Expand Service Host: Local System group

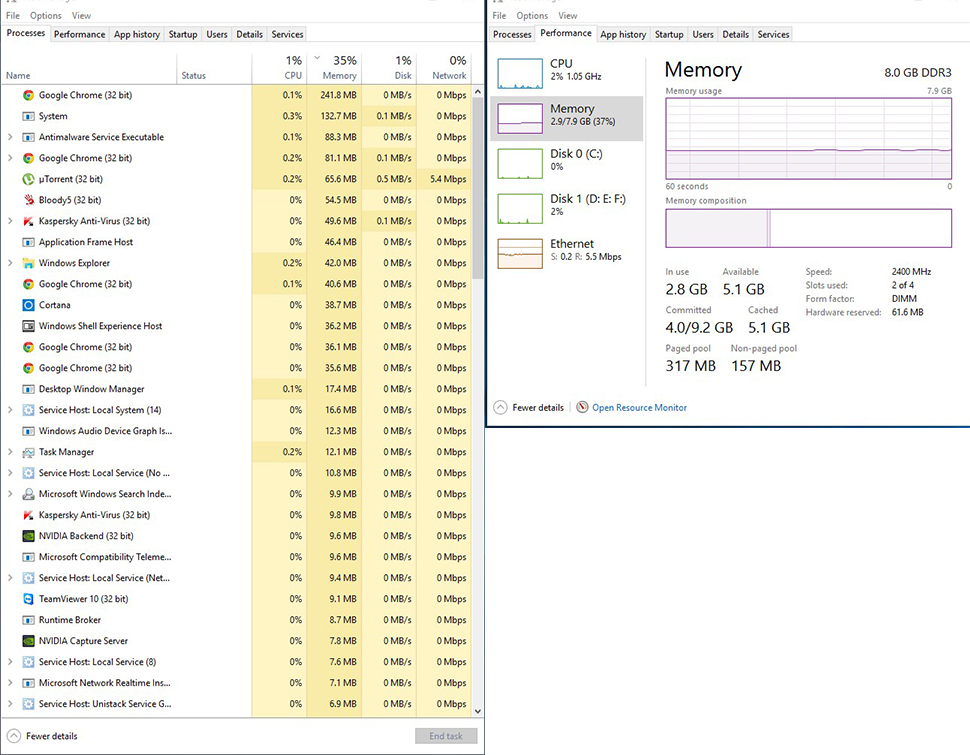click(x=10, y=410)
